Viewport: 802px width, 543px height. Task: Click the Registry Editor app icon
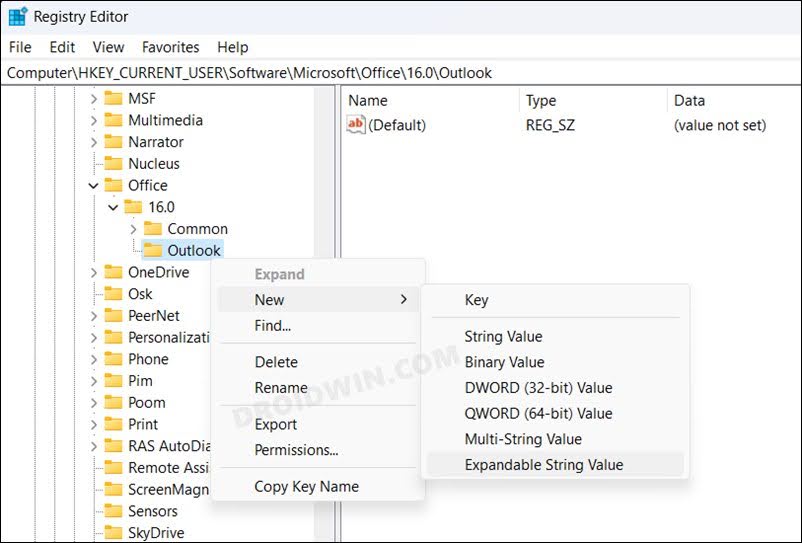[x=18, y=16]
